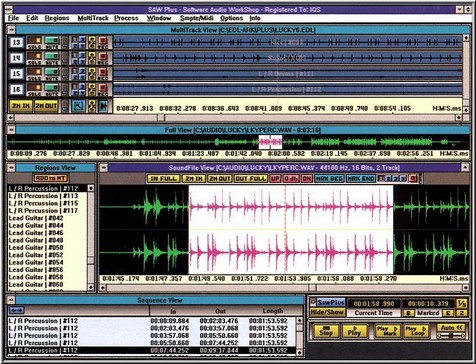Select region Lead Guitar | #042
This screenshot has width=476, height=364.
coord(47,218)
